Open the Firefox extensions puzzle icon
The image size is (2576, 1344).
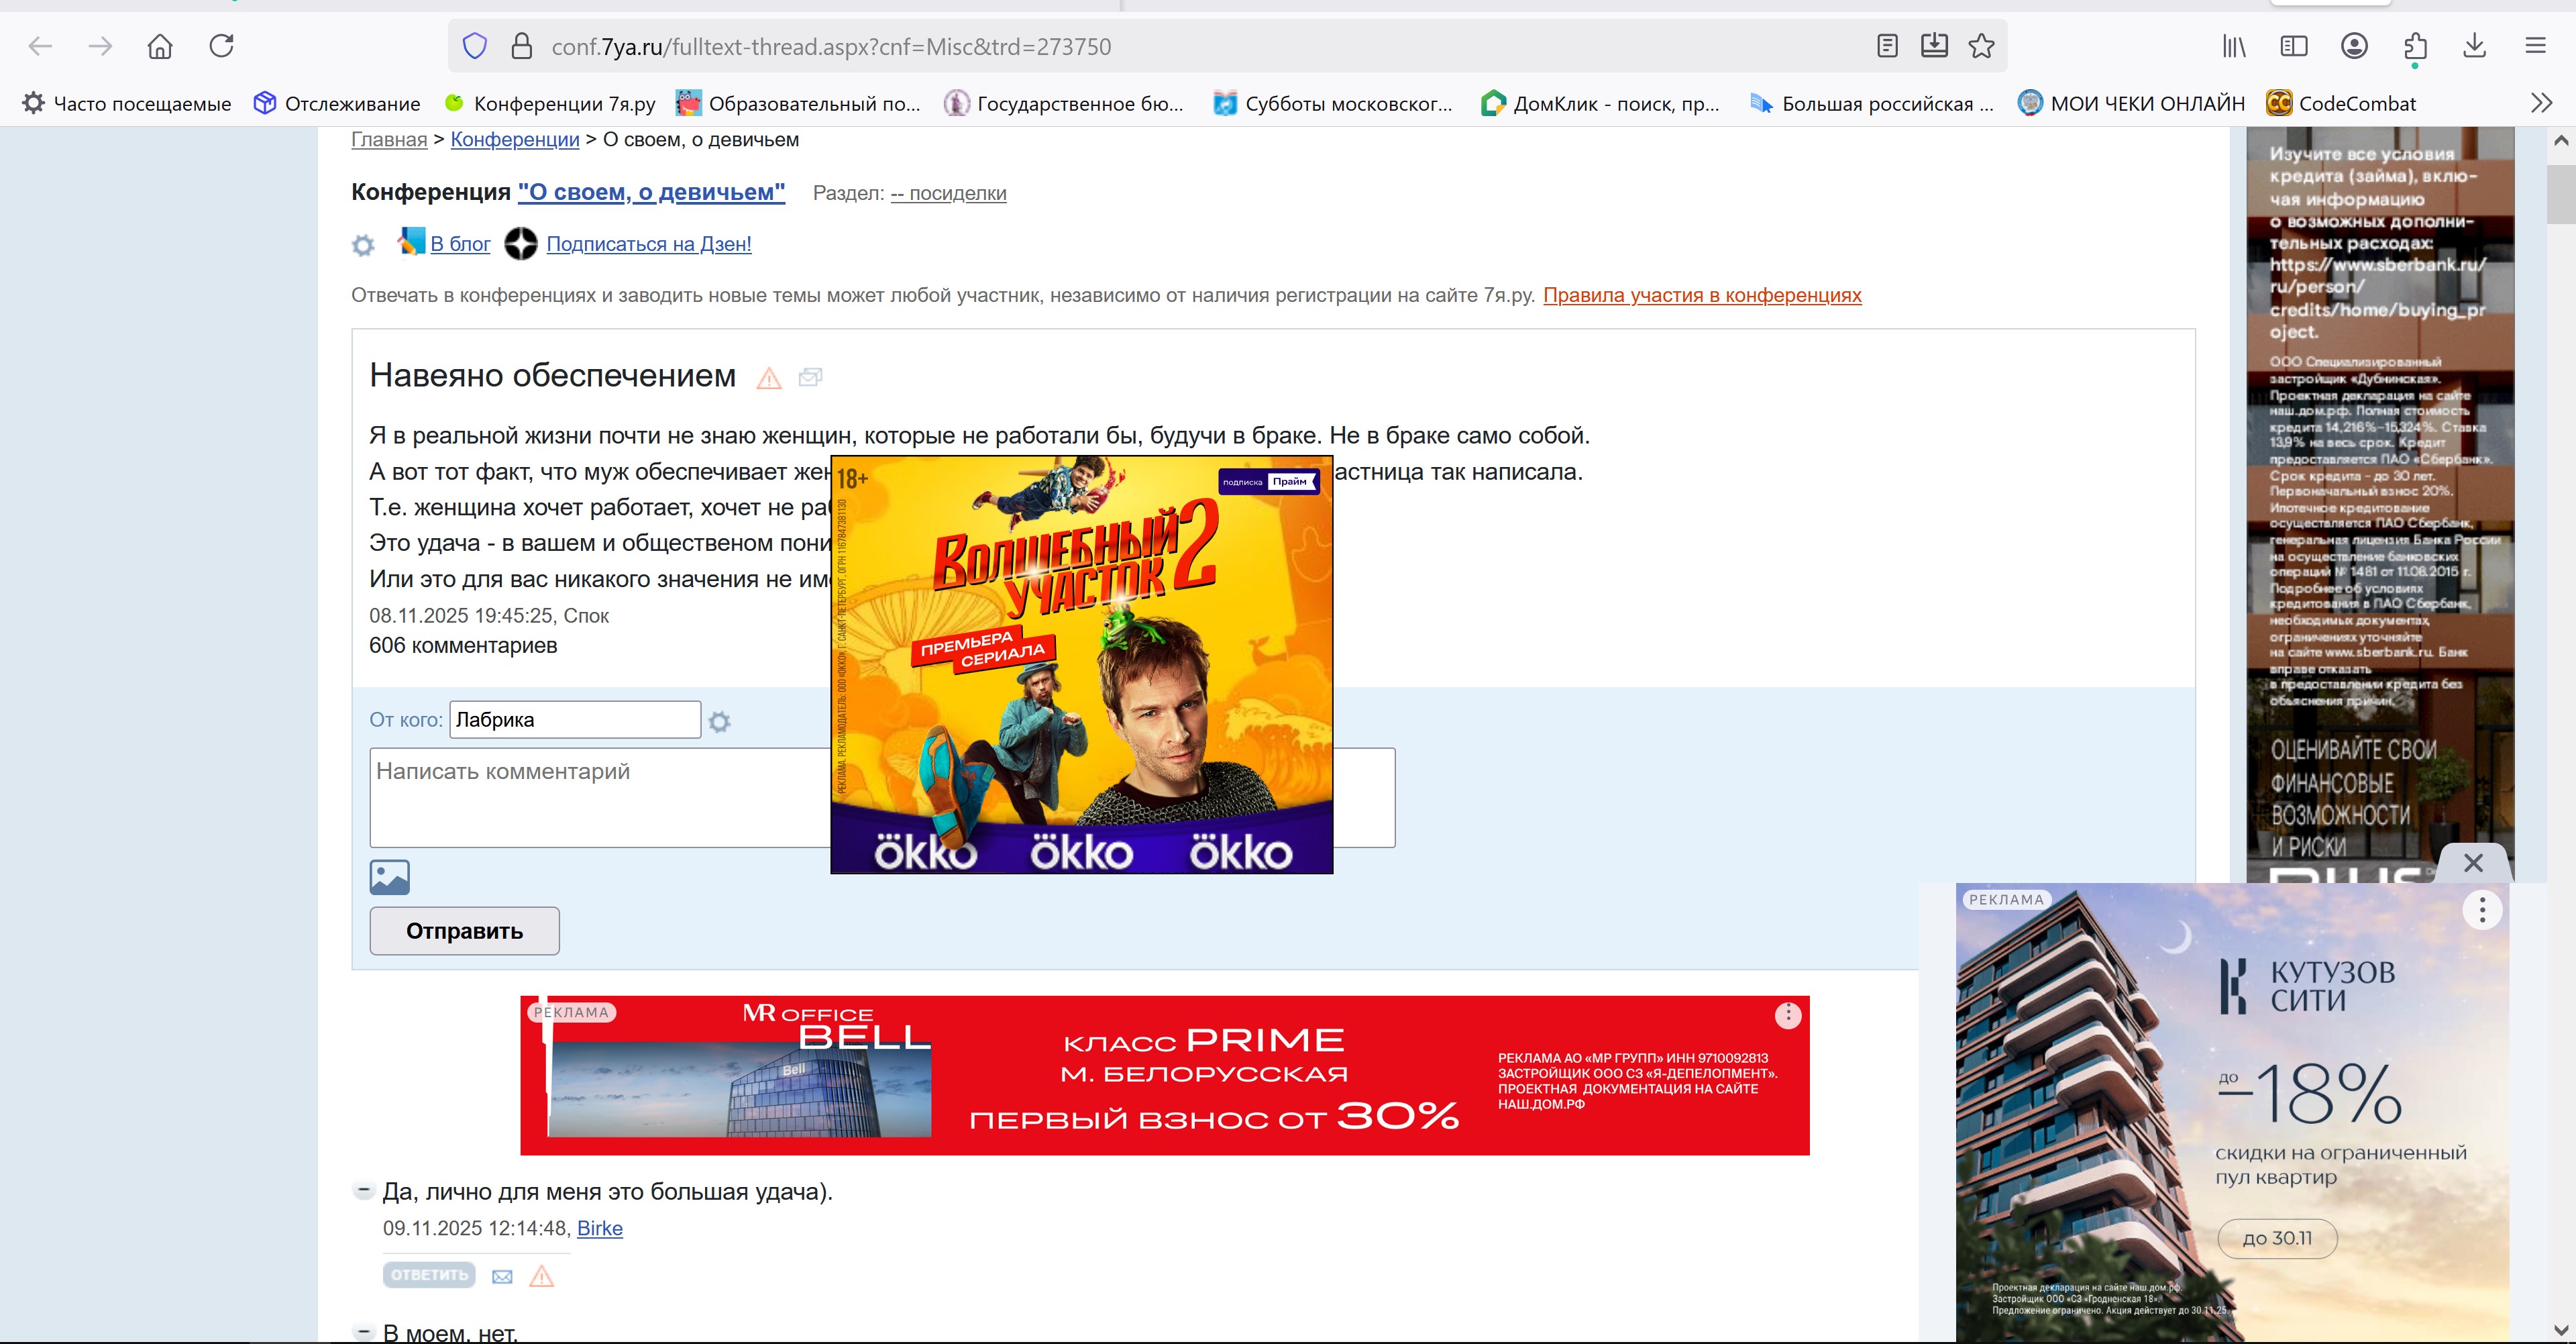coord(2414,46)
